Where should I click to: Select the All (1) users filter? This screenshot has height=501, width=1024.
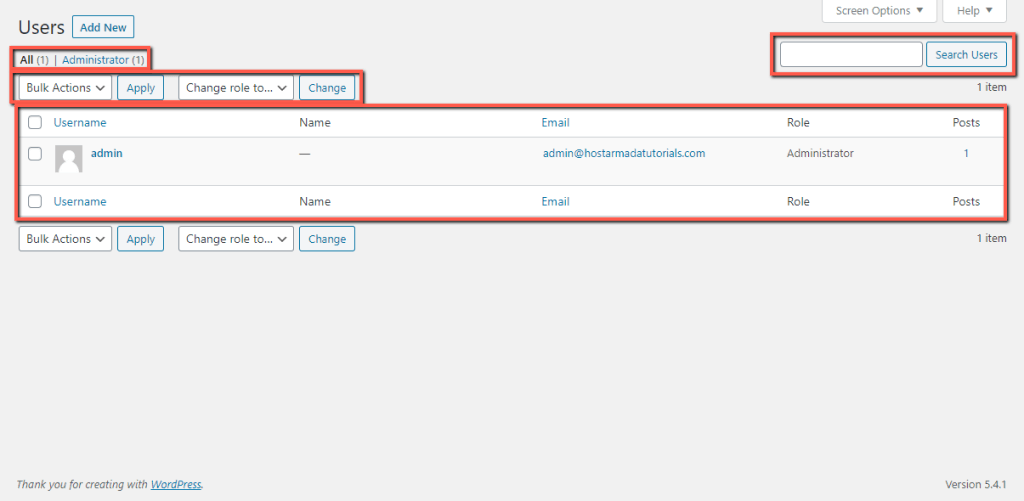click(34, 59)
